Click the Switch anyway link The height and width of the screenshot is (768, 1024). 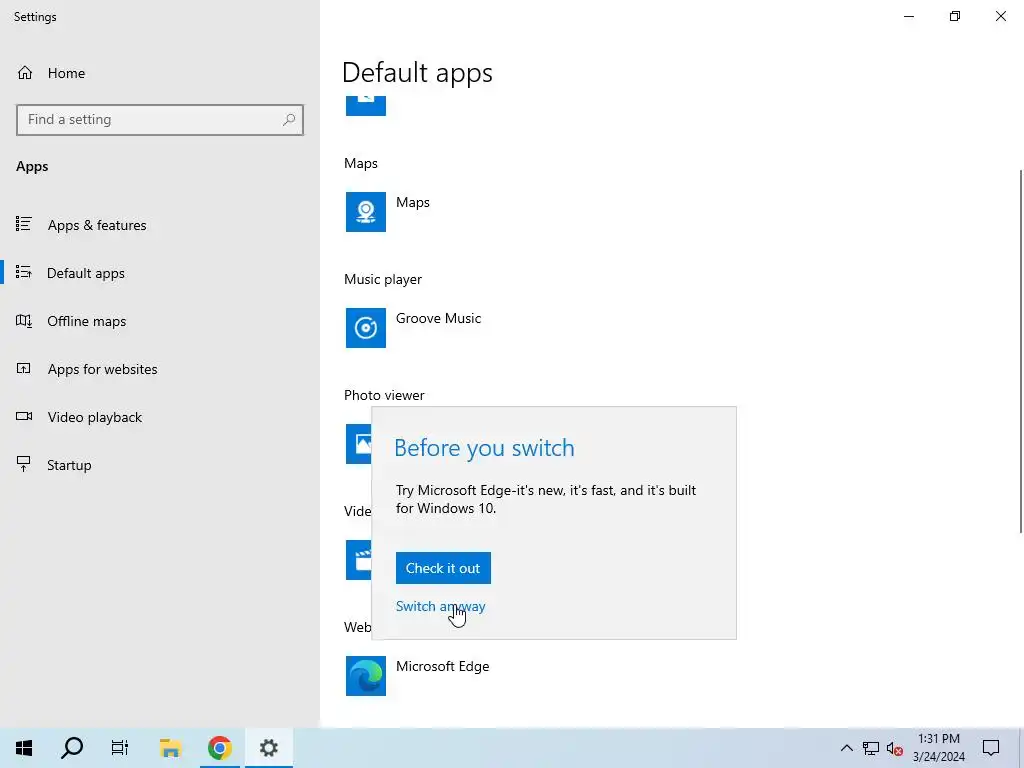point(440,607)
